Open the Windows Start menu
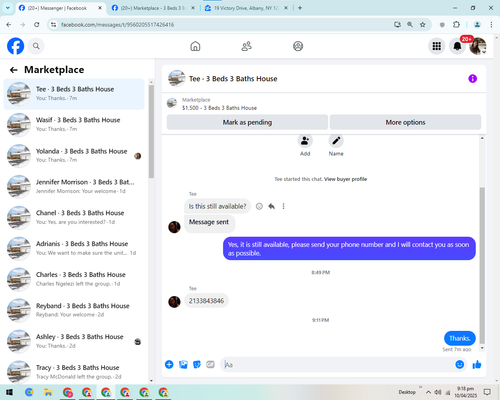The width and height of the screenshot is (500, 400). pyautogui.click(x=9, y=392)
